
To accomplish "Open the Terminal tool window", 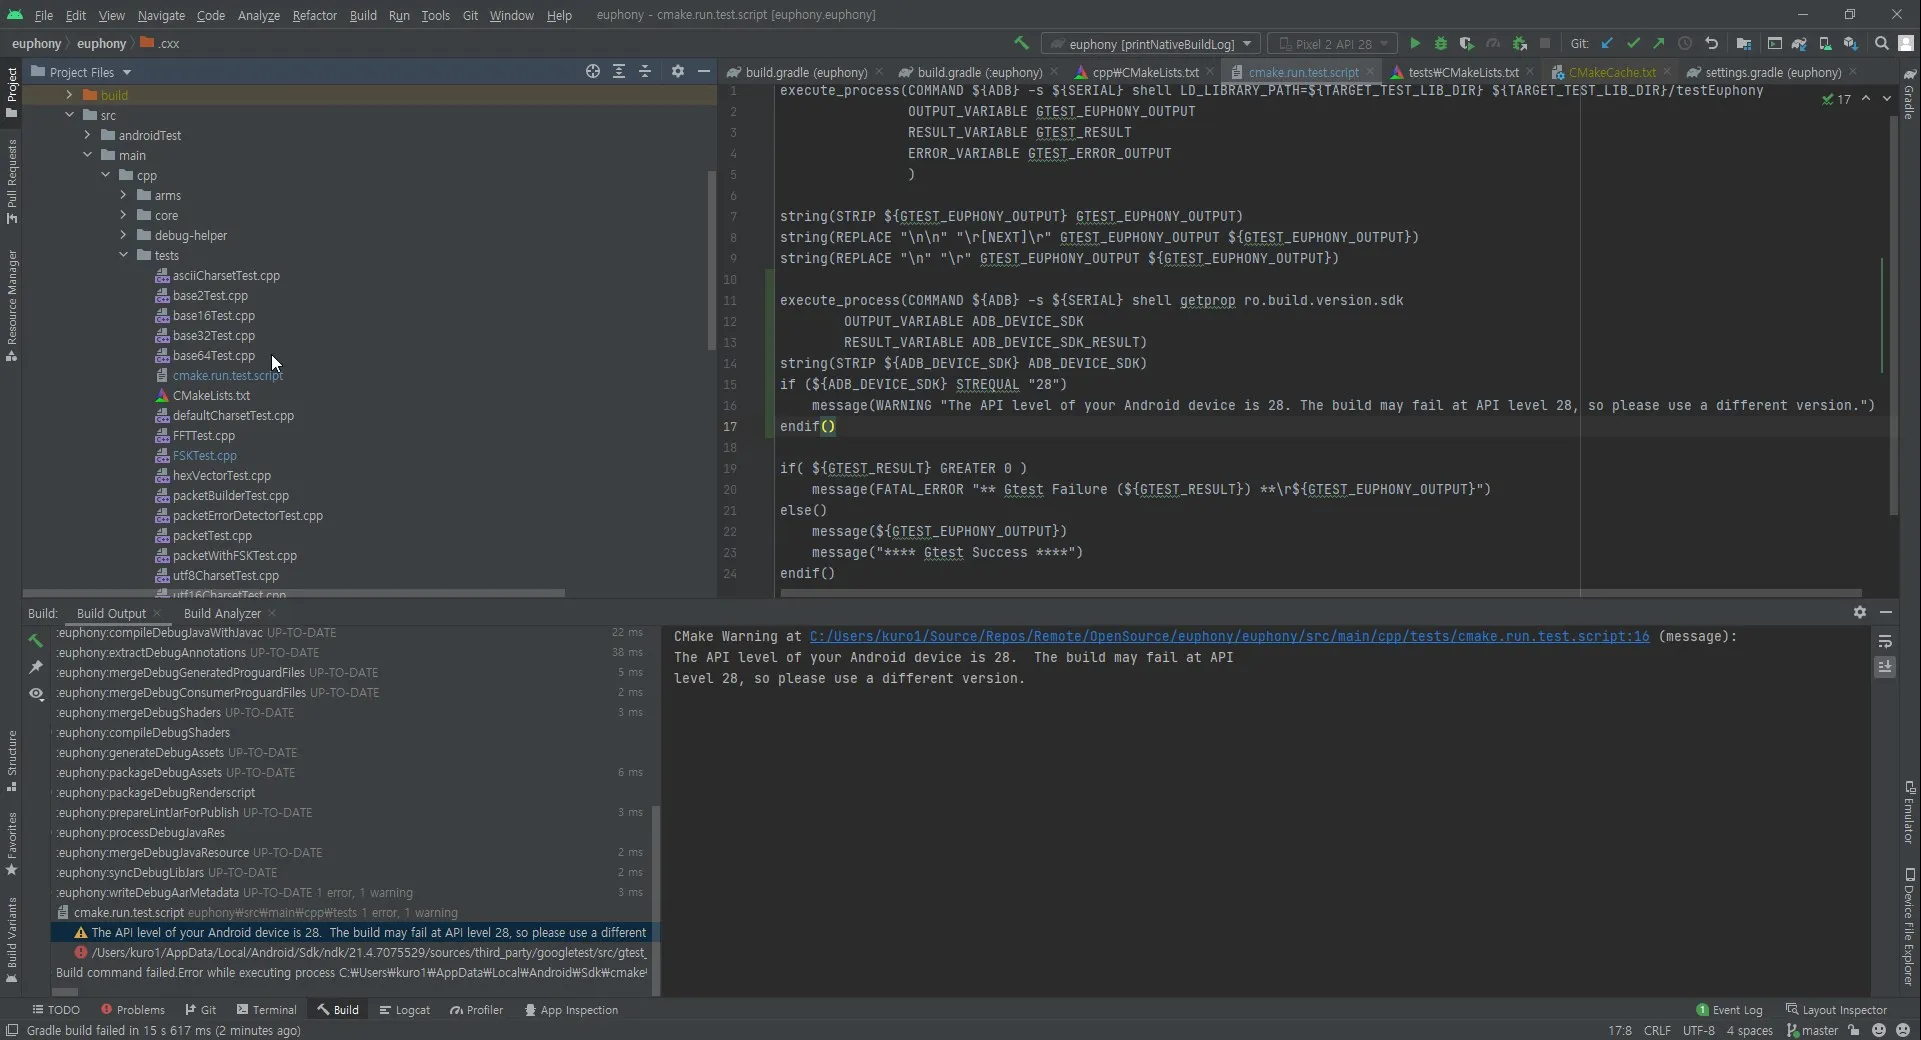I will [x=266, y=1010].
